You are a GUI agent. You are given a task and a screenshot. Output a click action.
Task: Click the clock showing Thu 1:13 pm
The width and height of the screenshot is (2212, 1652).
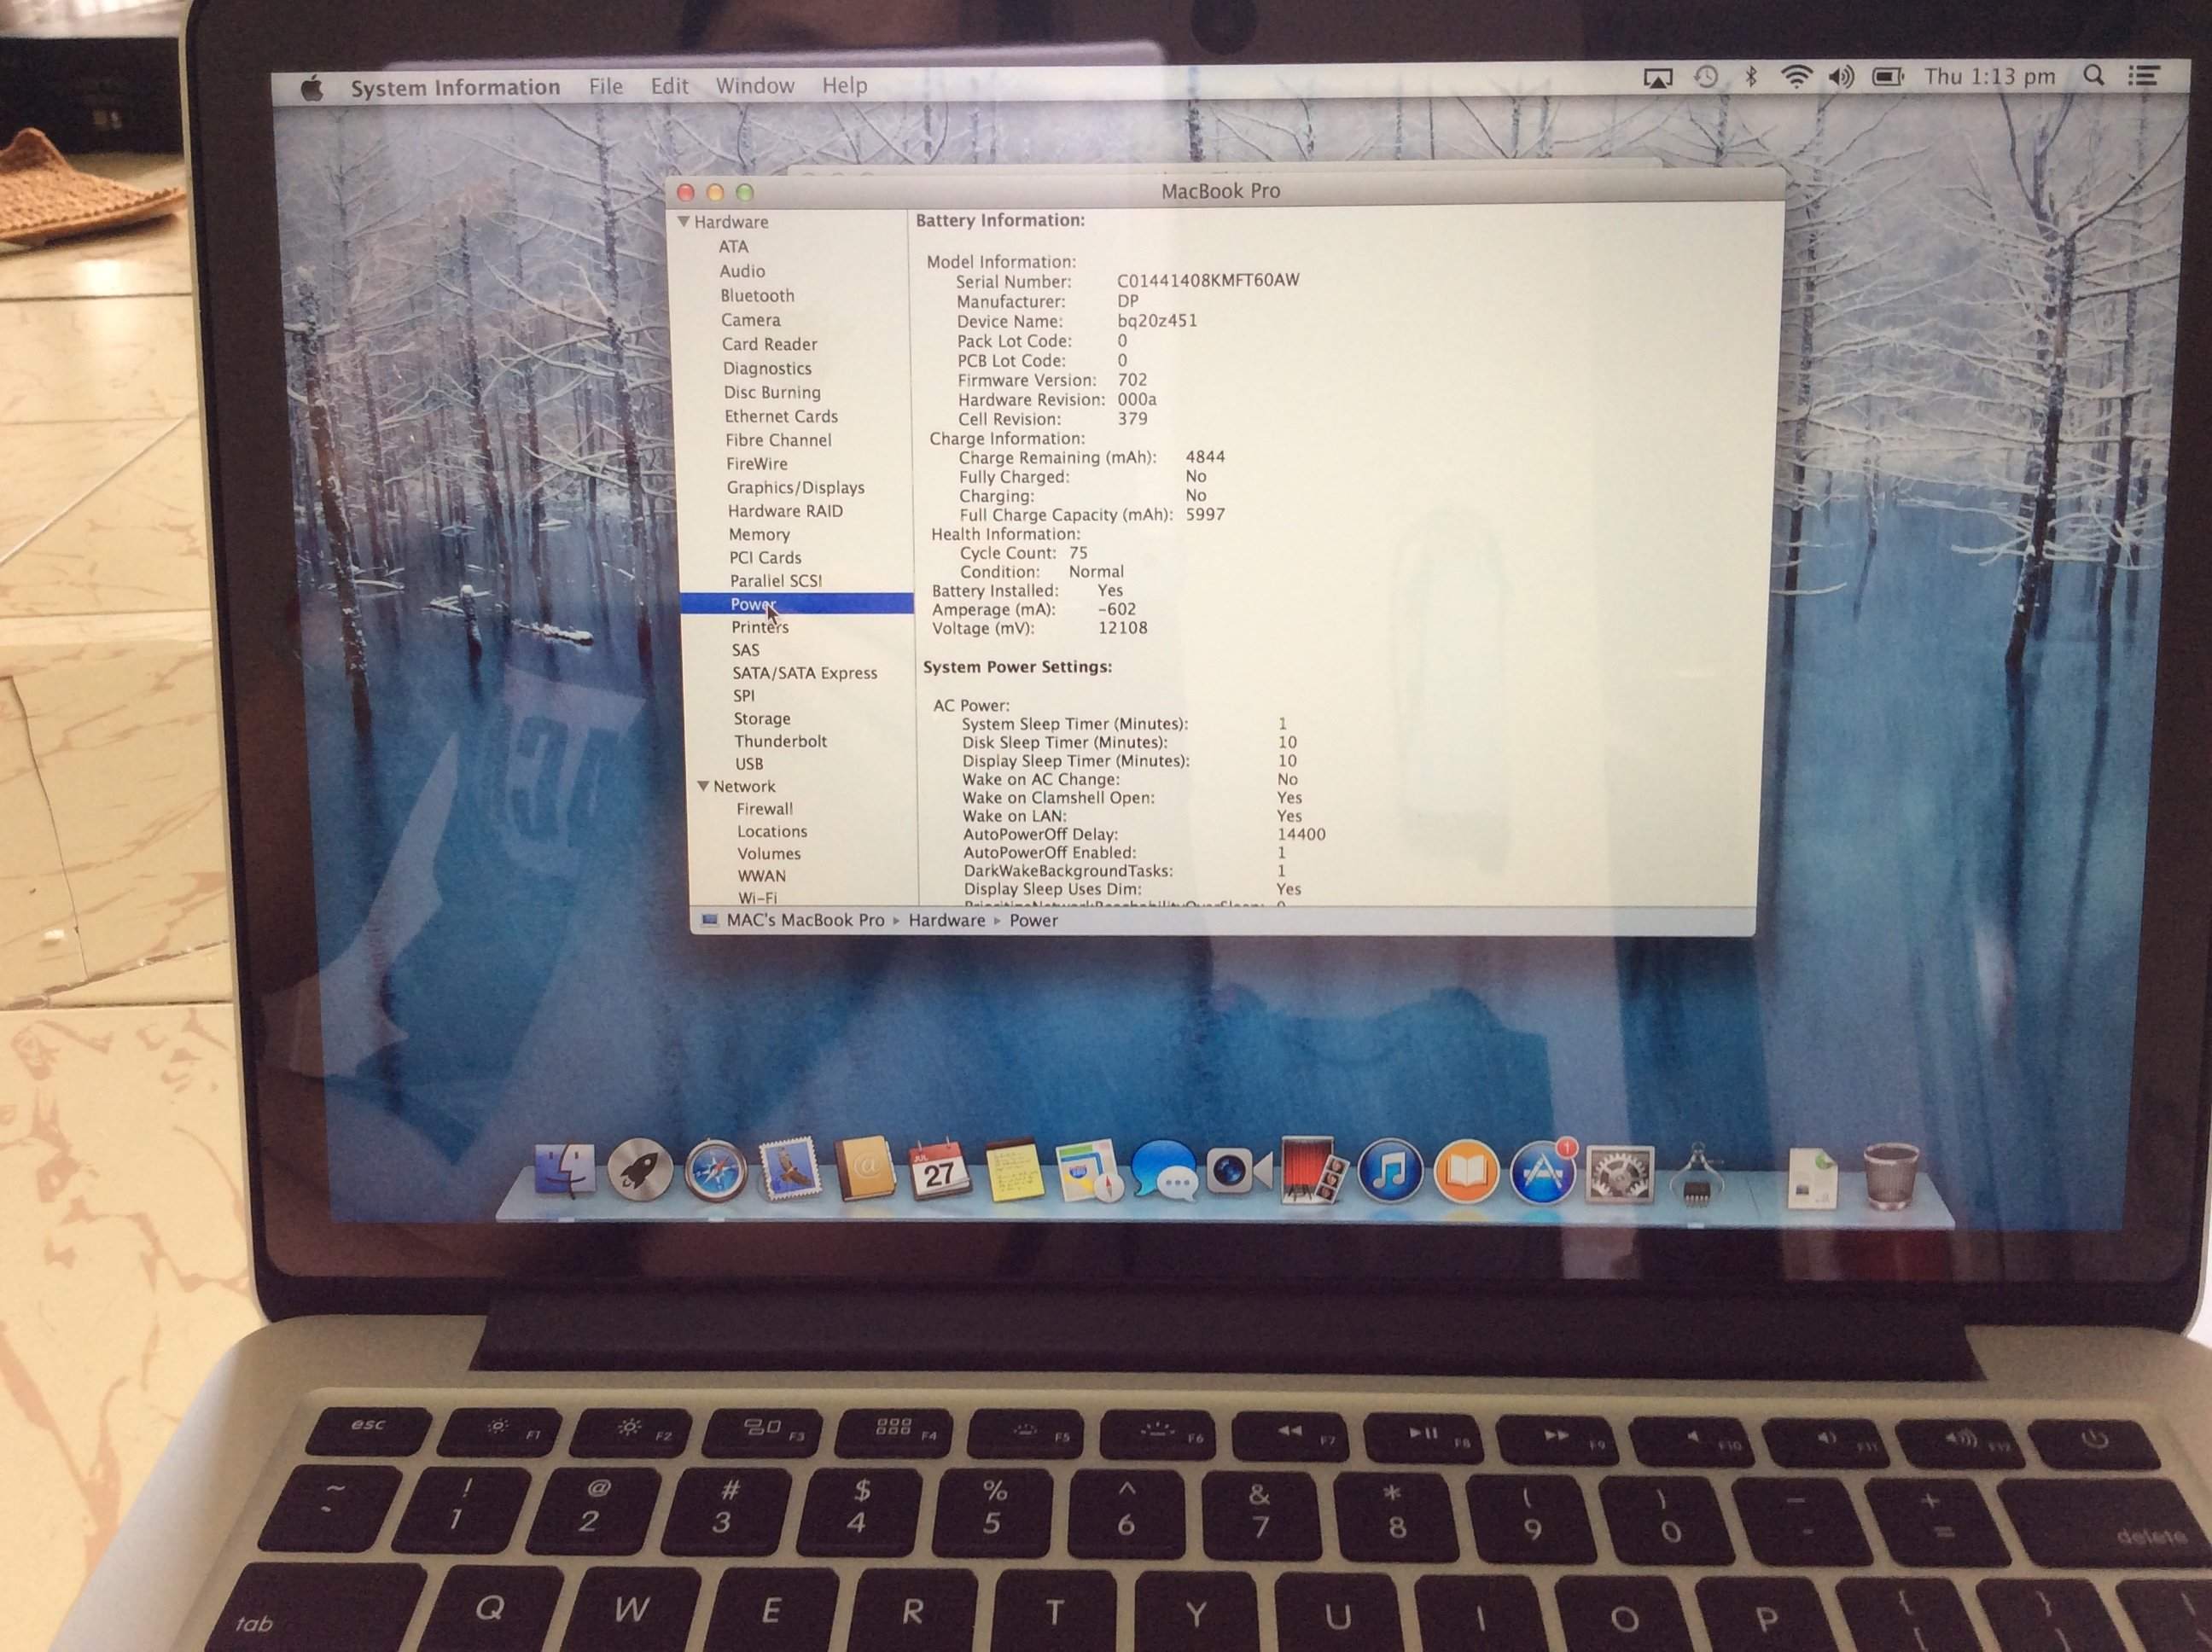click(x=1989, y=76)
